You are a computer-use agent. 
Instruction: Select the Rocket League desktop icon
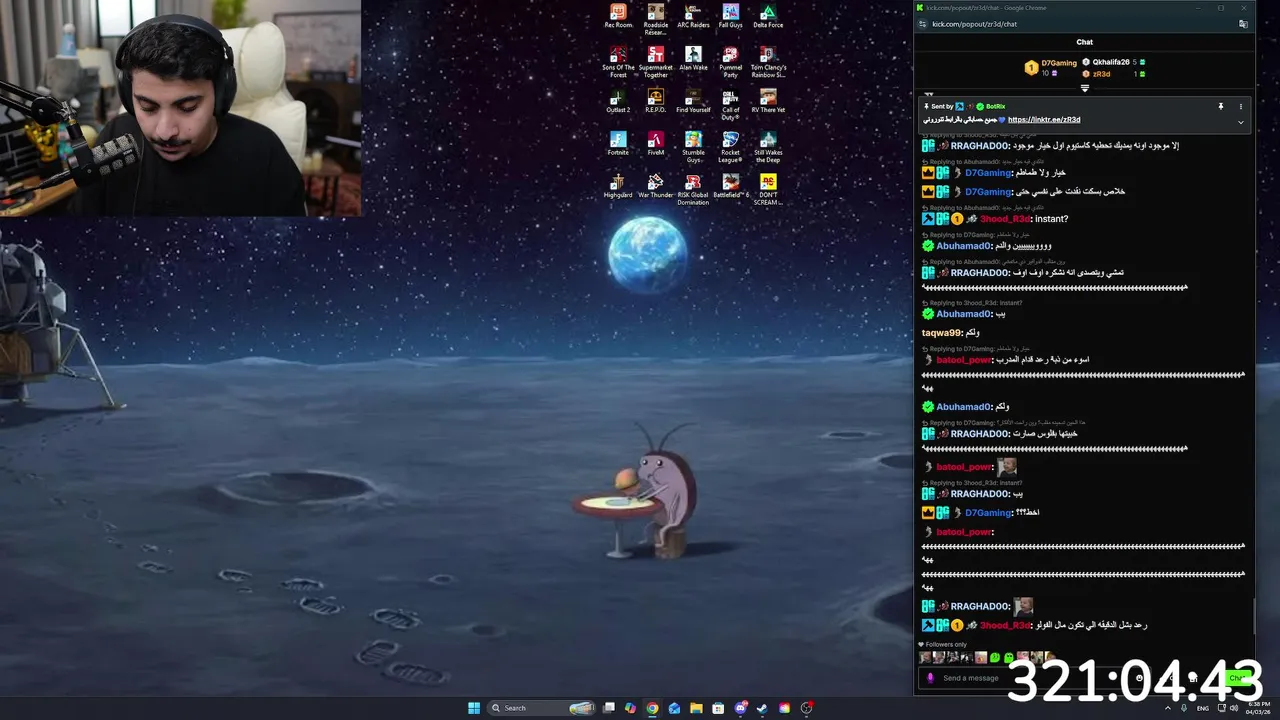731,147
